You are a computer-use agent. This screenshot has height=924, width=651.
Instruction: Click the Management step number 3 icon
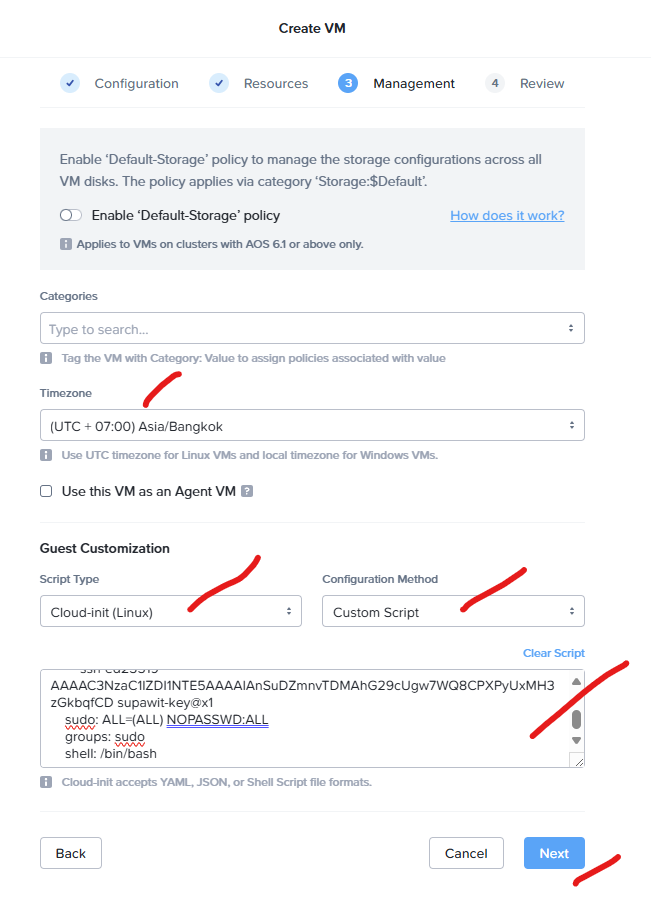[348, 83]
